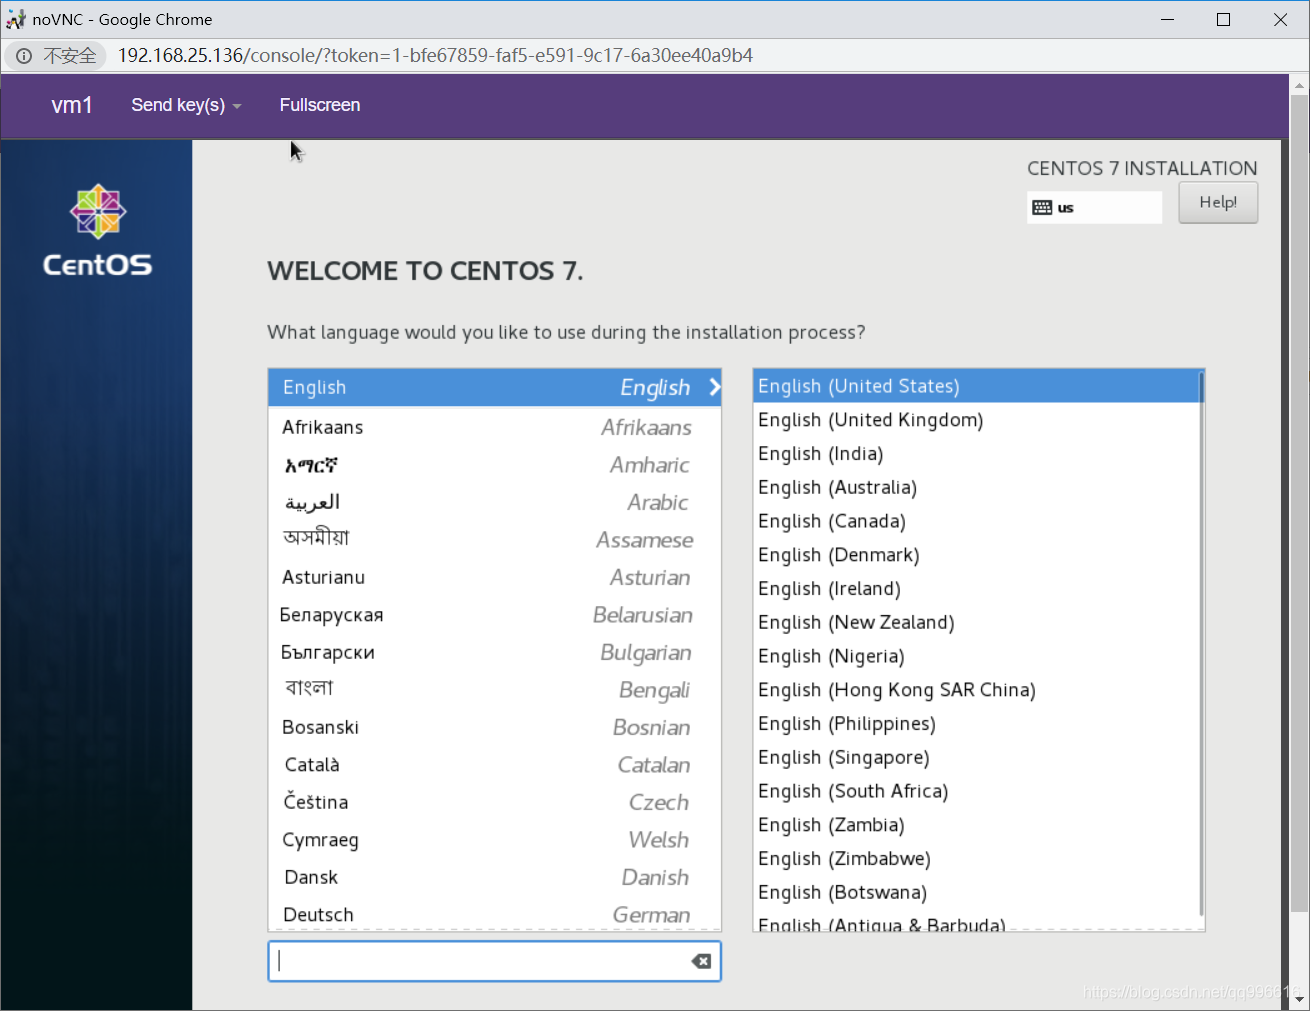Minimize the Chrome window
This screenshot has width=1310, height=1011.
click(x=1167, y=19)
